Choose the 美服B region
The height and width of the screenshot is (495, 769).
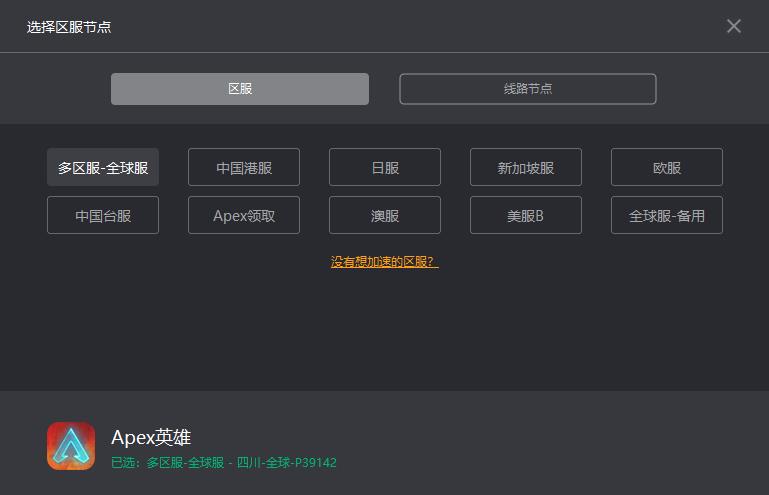click(526, 216)
